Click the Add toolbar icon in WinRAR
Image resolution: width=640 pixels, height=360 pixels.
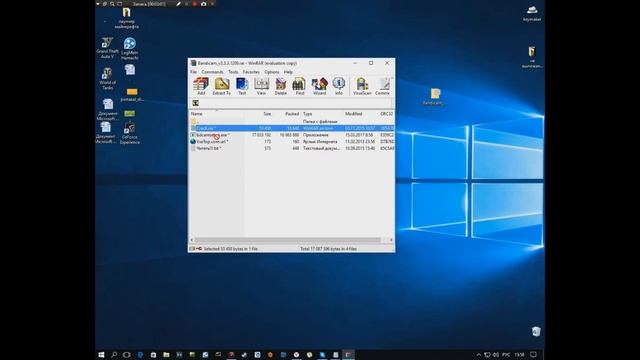[x=201, y=86]
